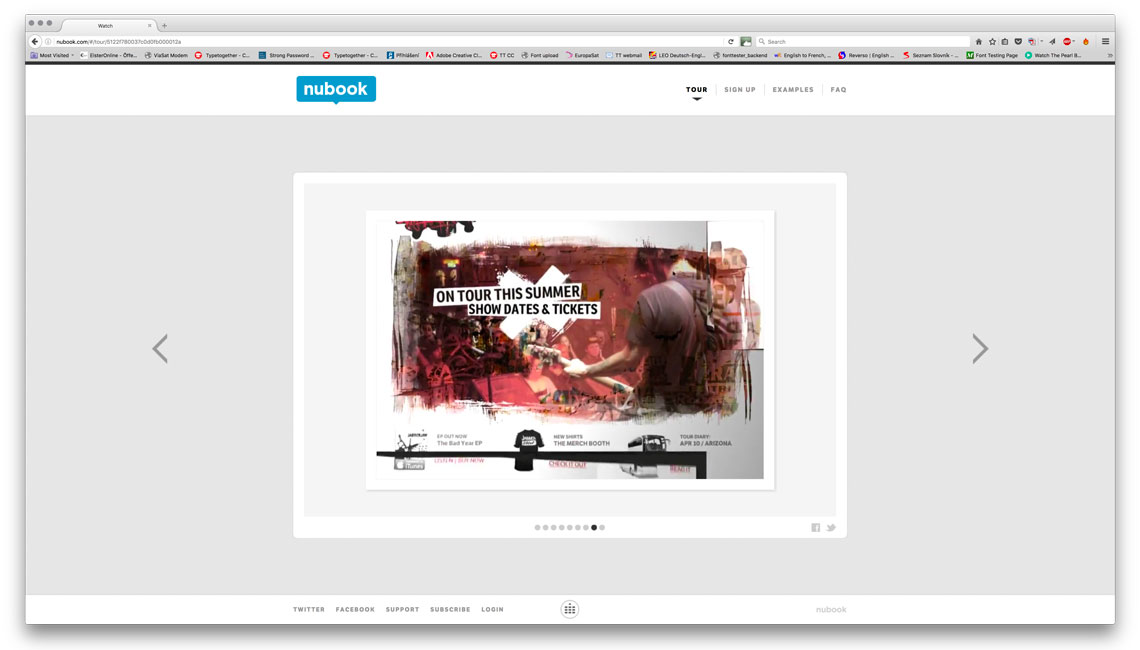This screenshot has height=650, width=1140.
Task: Open Strong Password bookmark
Action: pos(286,55)
